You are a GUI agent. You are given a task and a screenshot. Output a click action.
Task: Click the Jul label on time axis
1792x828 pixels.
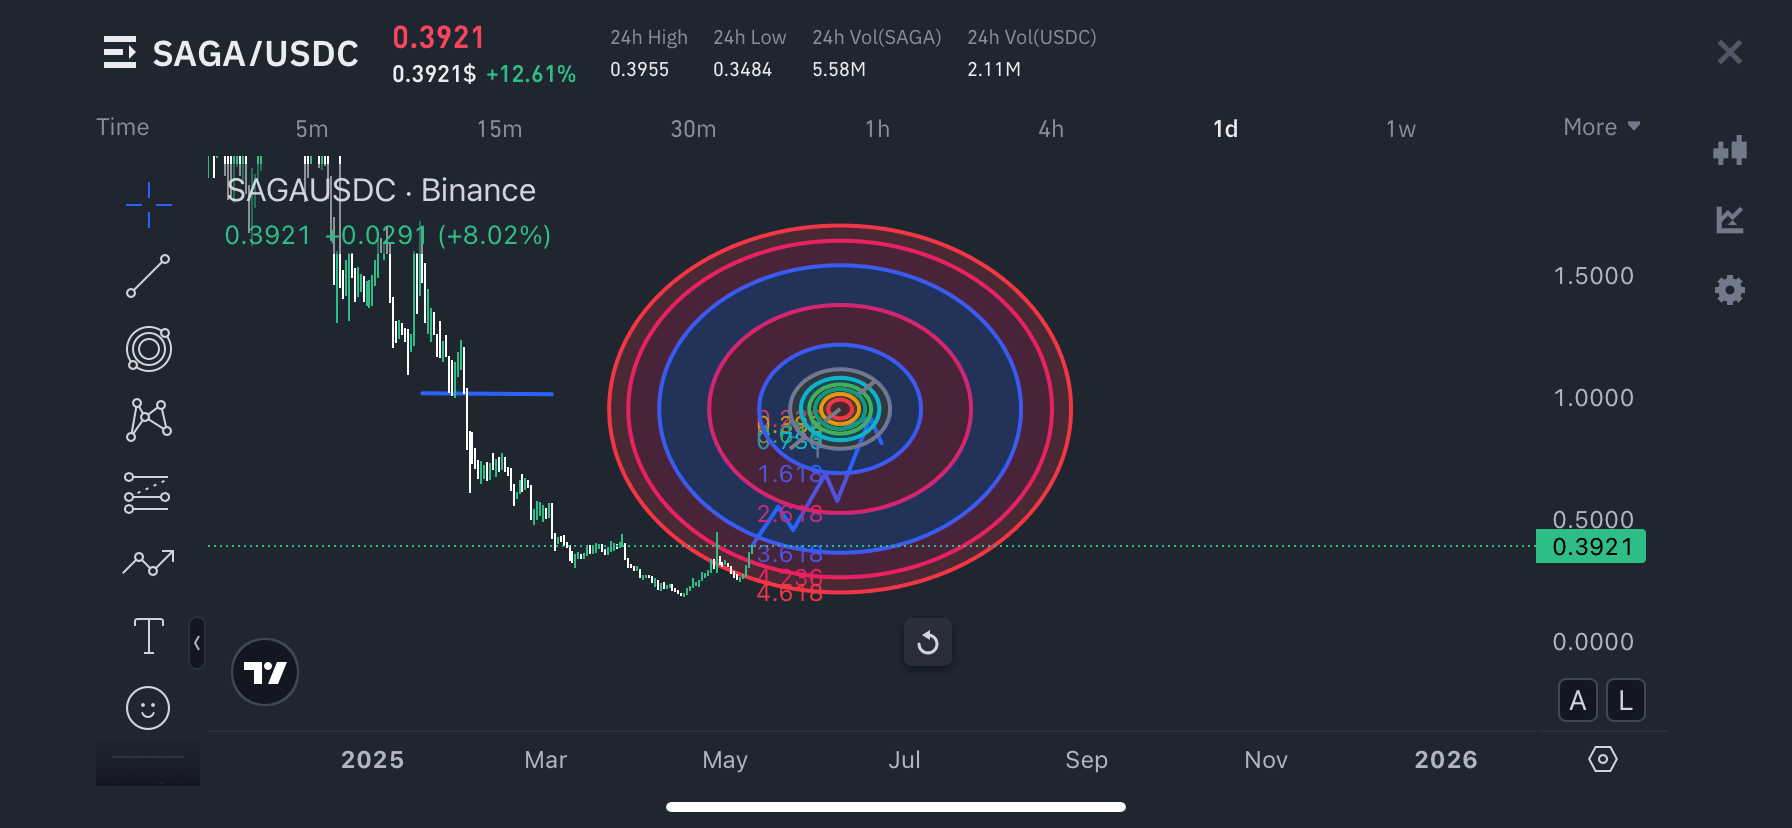coord(904,760)
